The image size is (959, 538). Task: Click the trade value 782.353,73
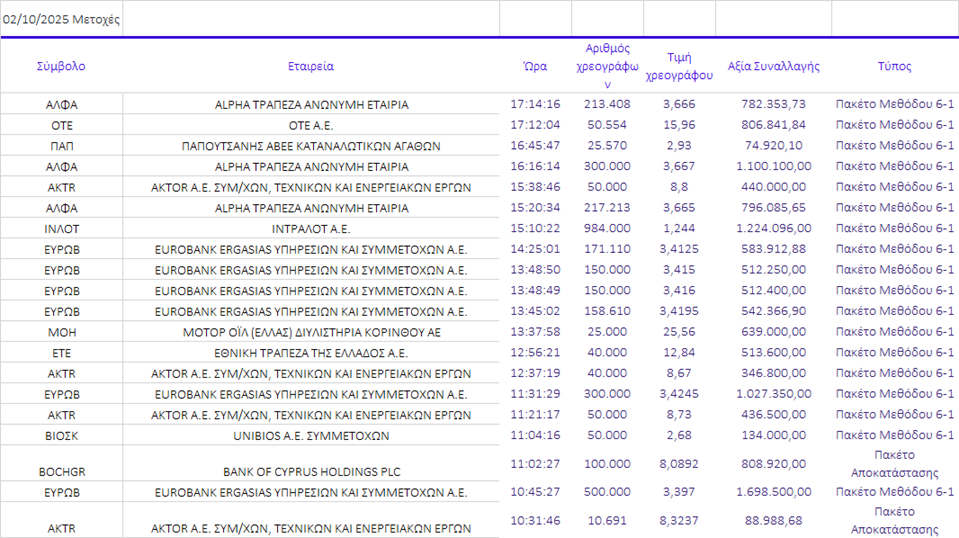click(x=774, y=104)
